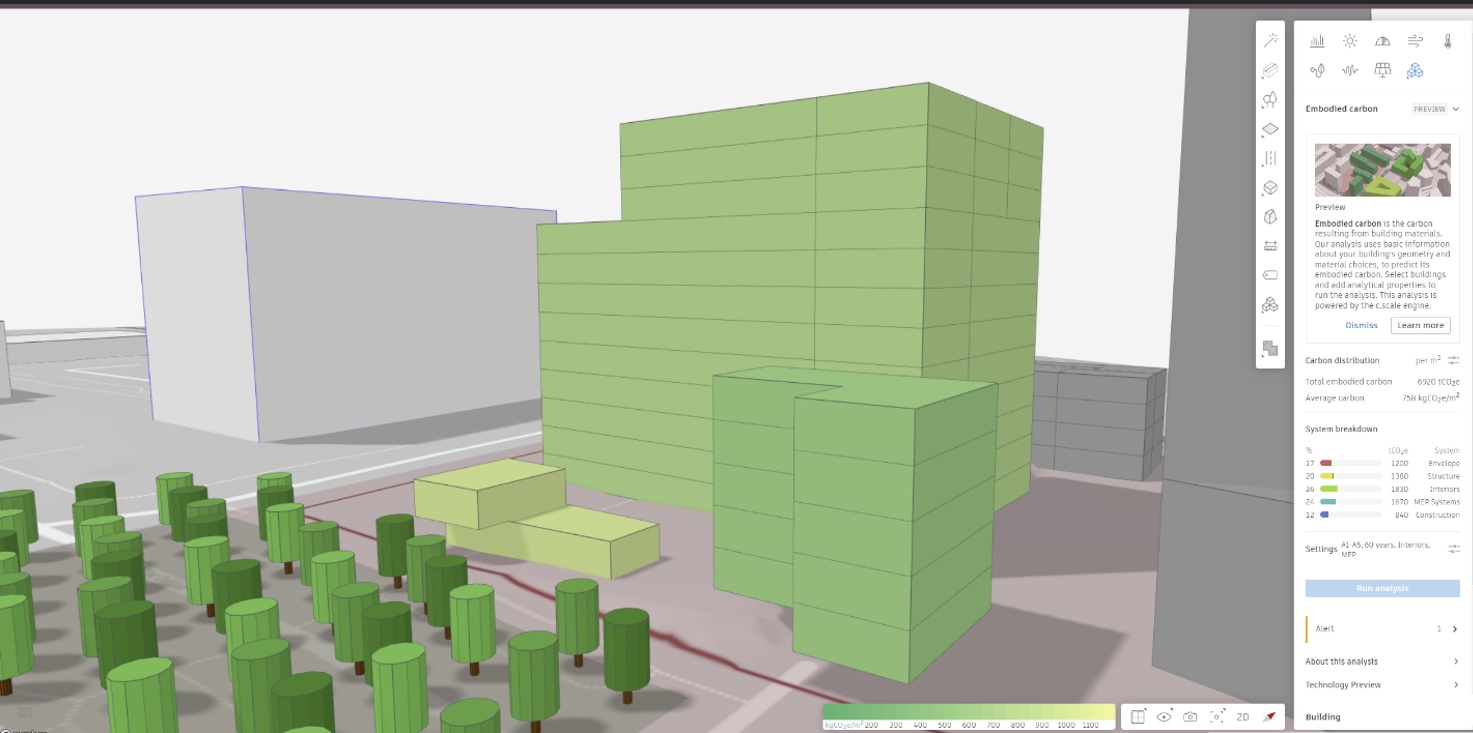
Task: Expand the About this analysis section
Action: tap(1381, 661)
